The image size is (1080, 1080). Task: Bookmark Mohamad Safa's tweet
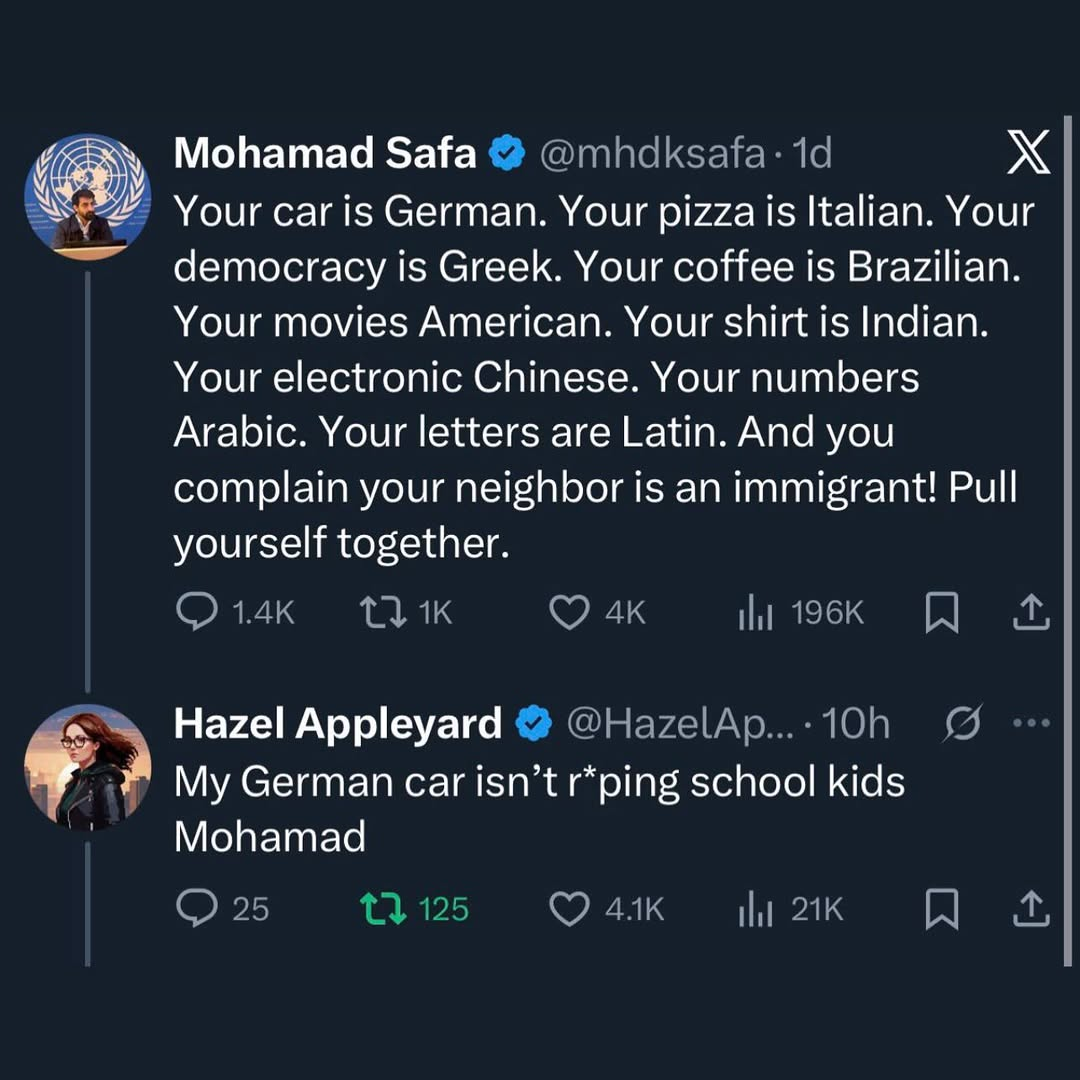pyautogui.click(x=941, y=613)
